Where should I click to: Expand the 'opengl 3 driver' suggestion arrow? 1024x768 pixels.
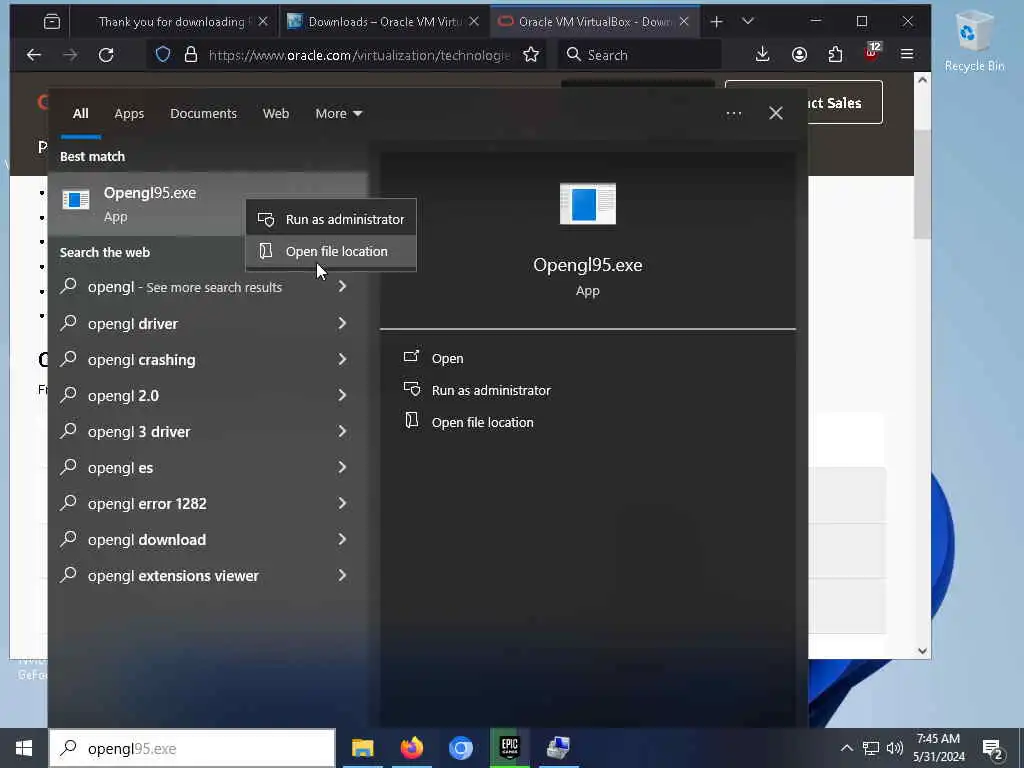342,431
